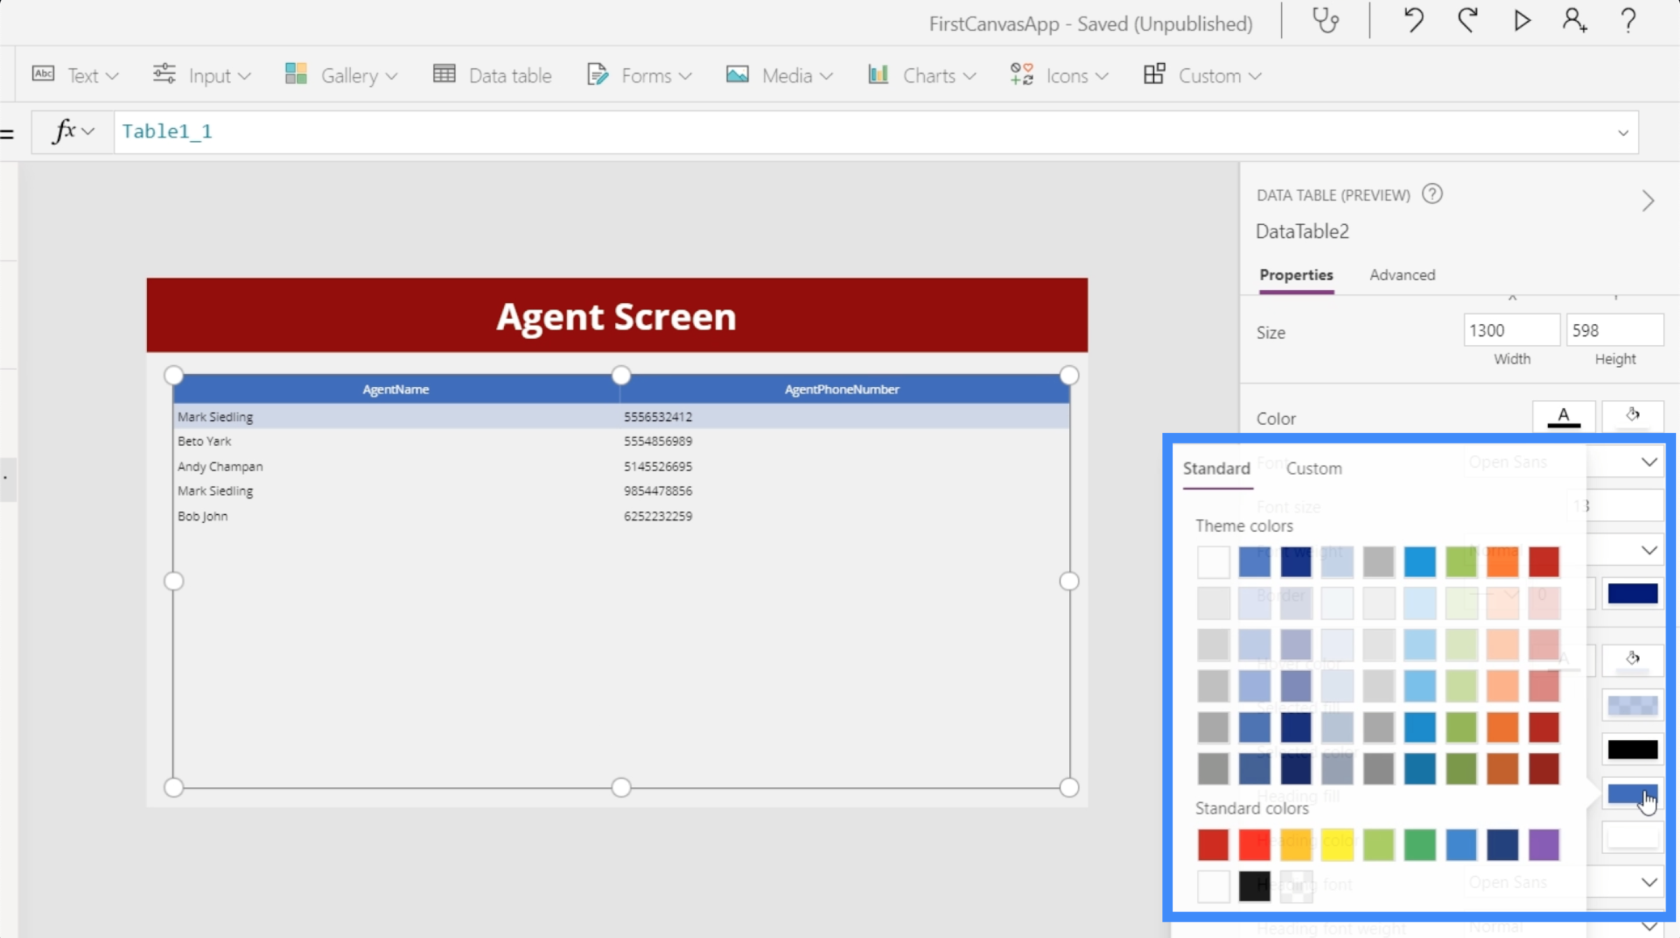Click the black color swatch in properties

[1632, 749]
